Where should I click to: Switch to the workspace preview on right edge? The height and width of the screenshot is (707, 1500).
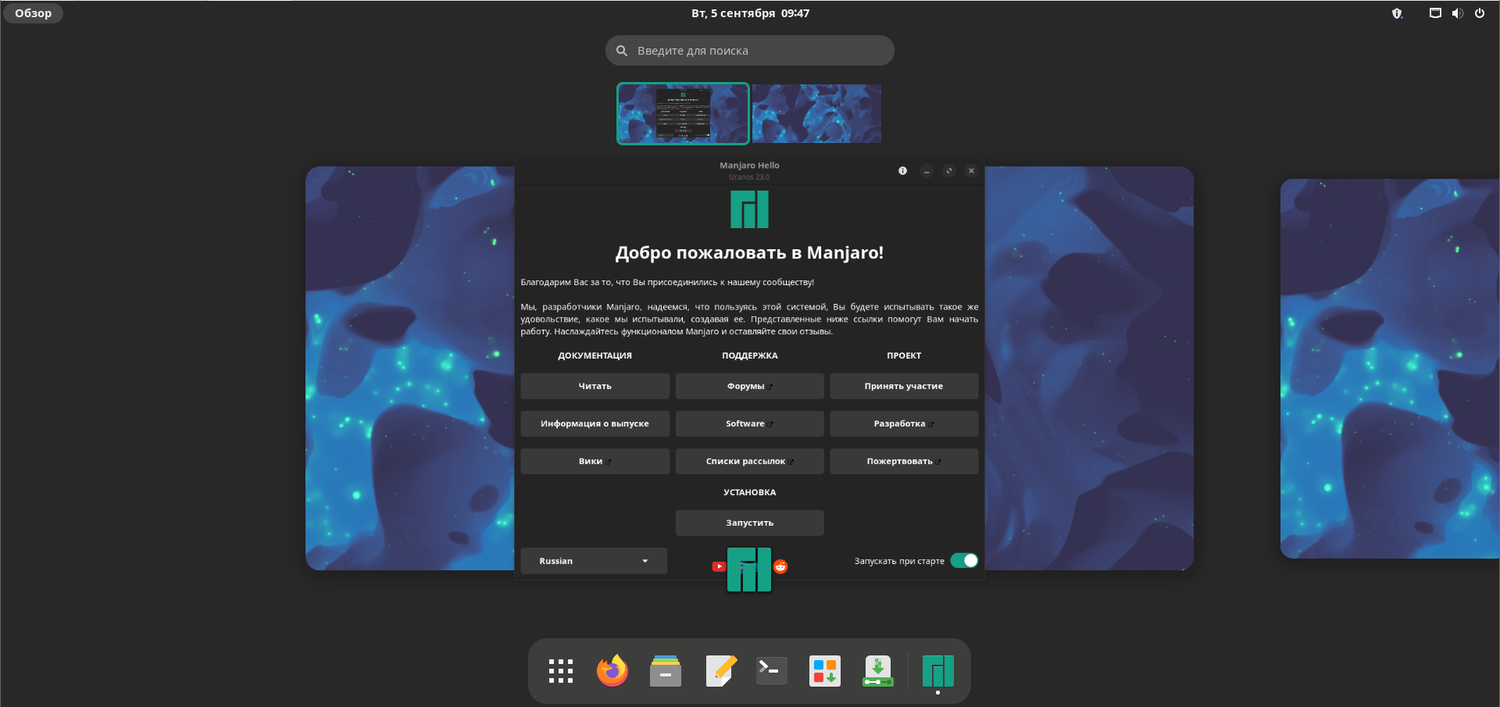[1390, 369]
